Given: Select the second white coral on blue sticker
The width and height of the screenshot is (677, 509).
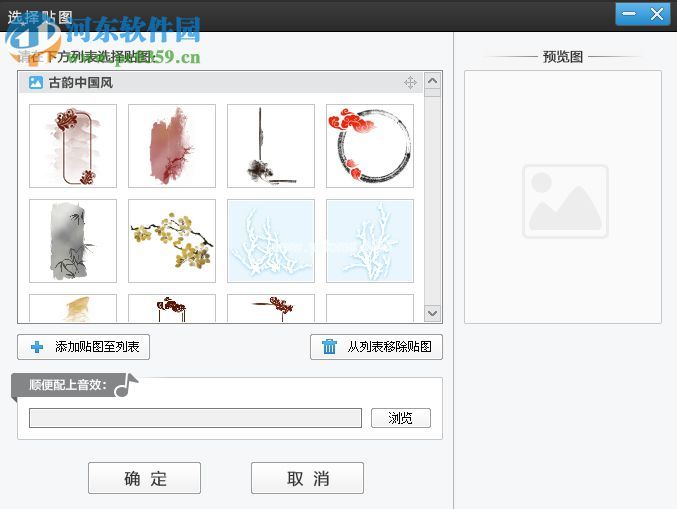Looking at the screenshot, I should (370, 241).
